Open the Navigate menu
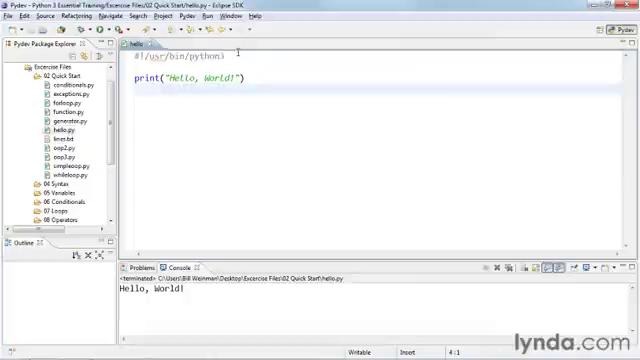The image size is (640, 360). (x=111, y=16)
